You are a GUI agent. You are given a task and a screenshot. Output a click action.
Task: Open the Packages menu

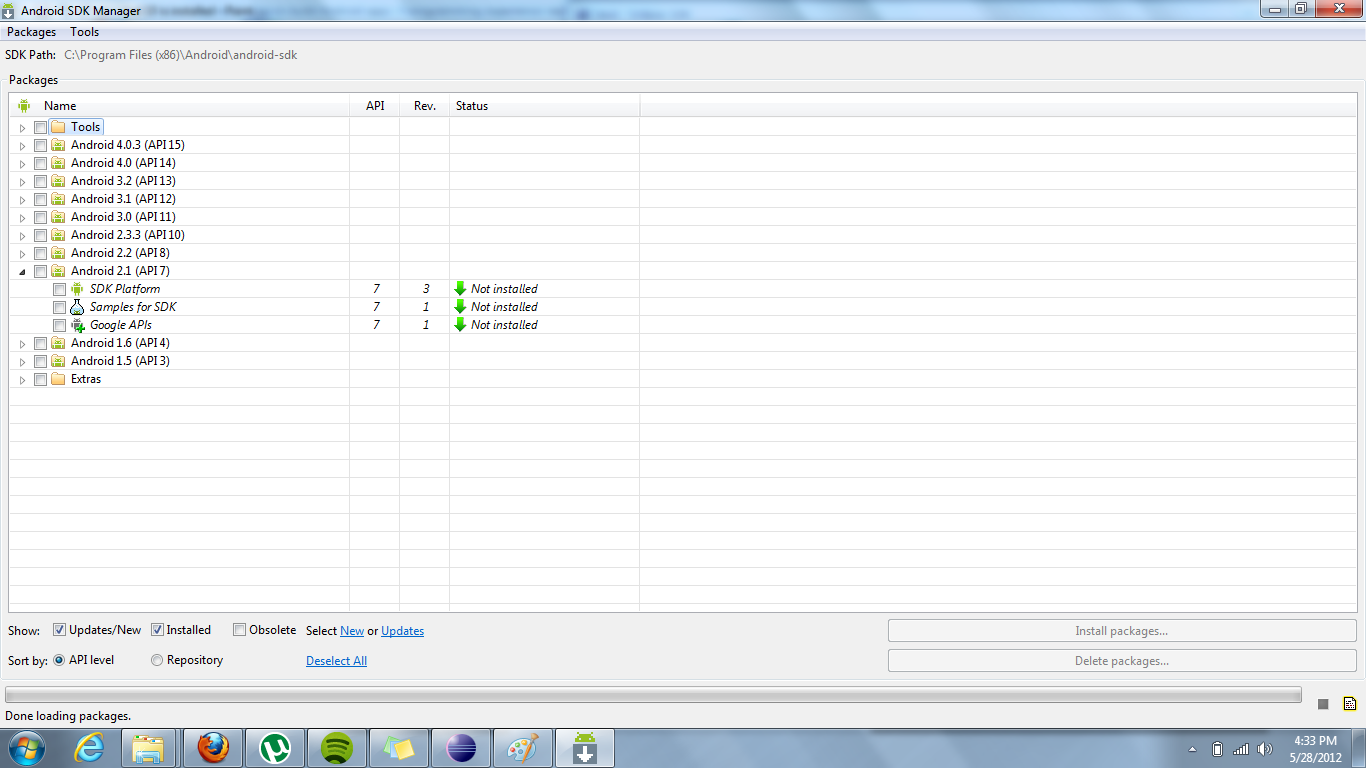(x=32, y=32)
